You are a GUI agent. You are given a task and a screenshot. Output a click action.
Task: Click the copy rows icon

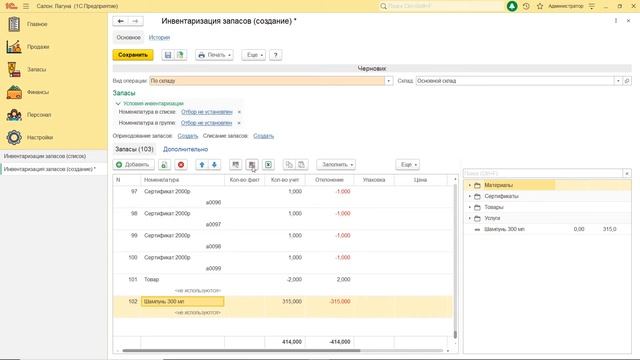289,164
